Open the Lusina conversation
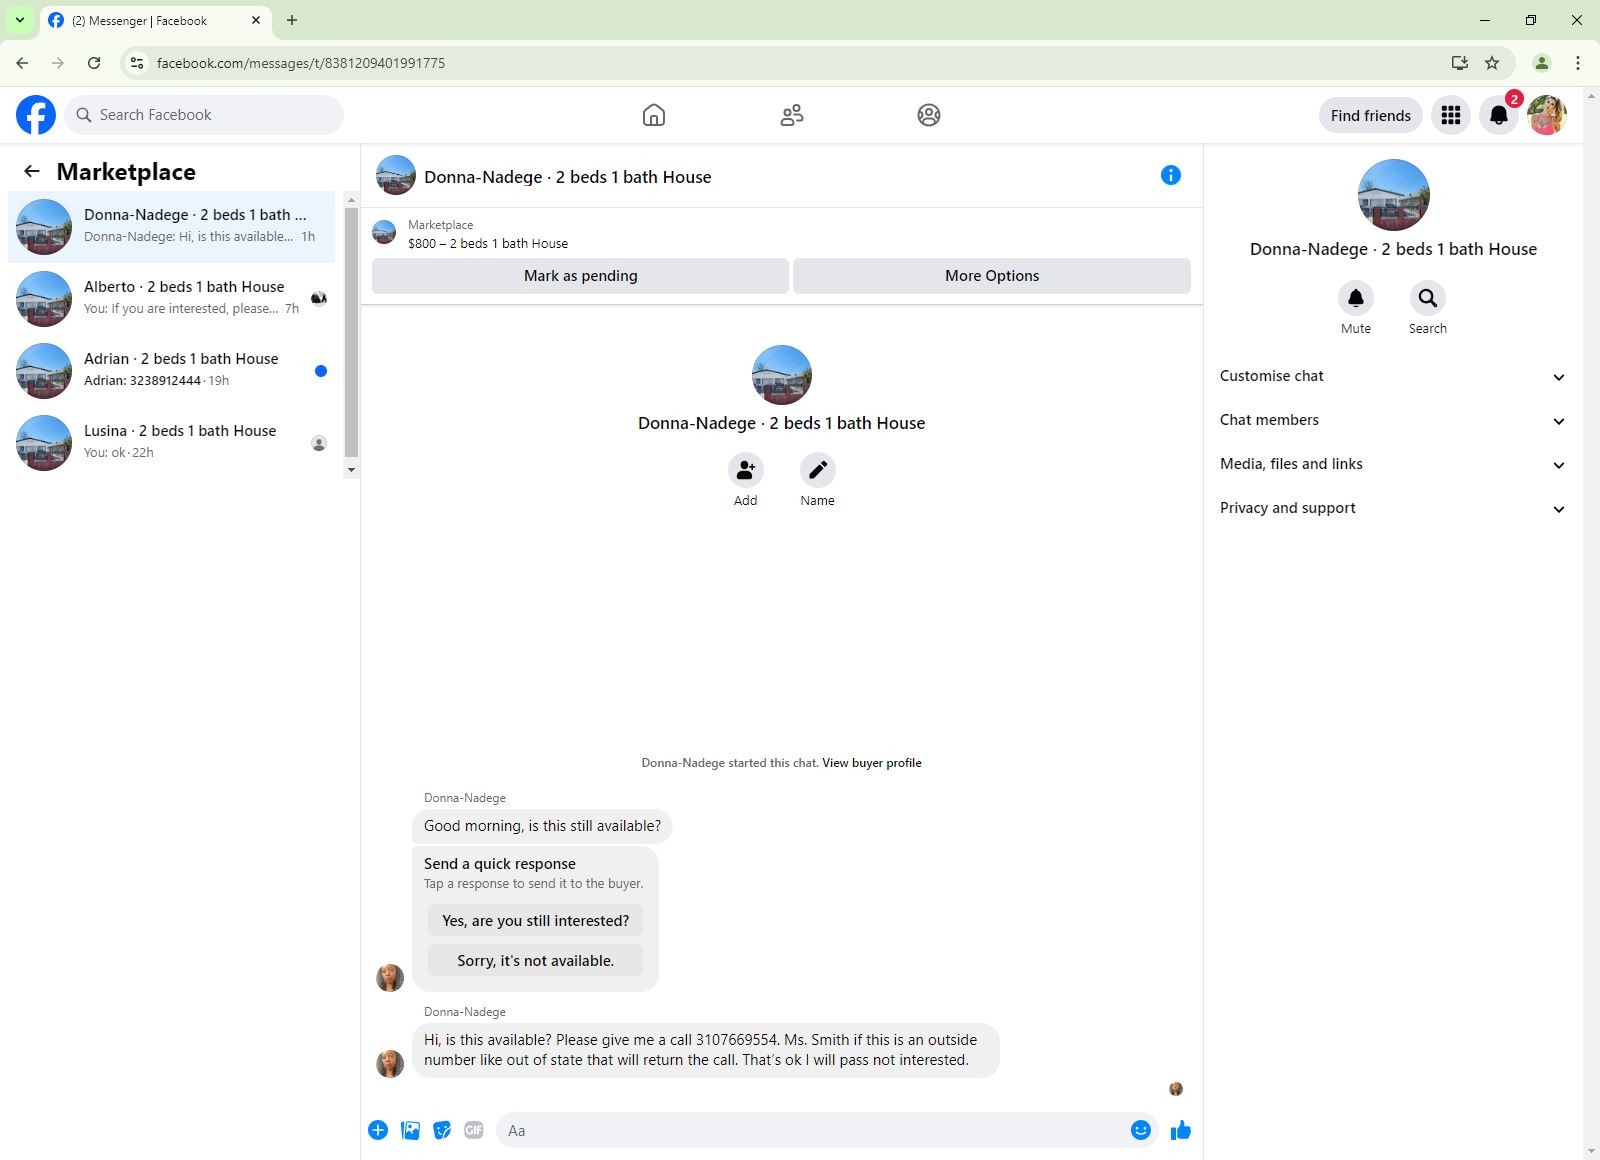This screenshot has width=1600, height=1160. tap(172, 443)
